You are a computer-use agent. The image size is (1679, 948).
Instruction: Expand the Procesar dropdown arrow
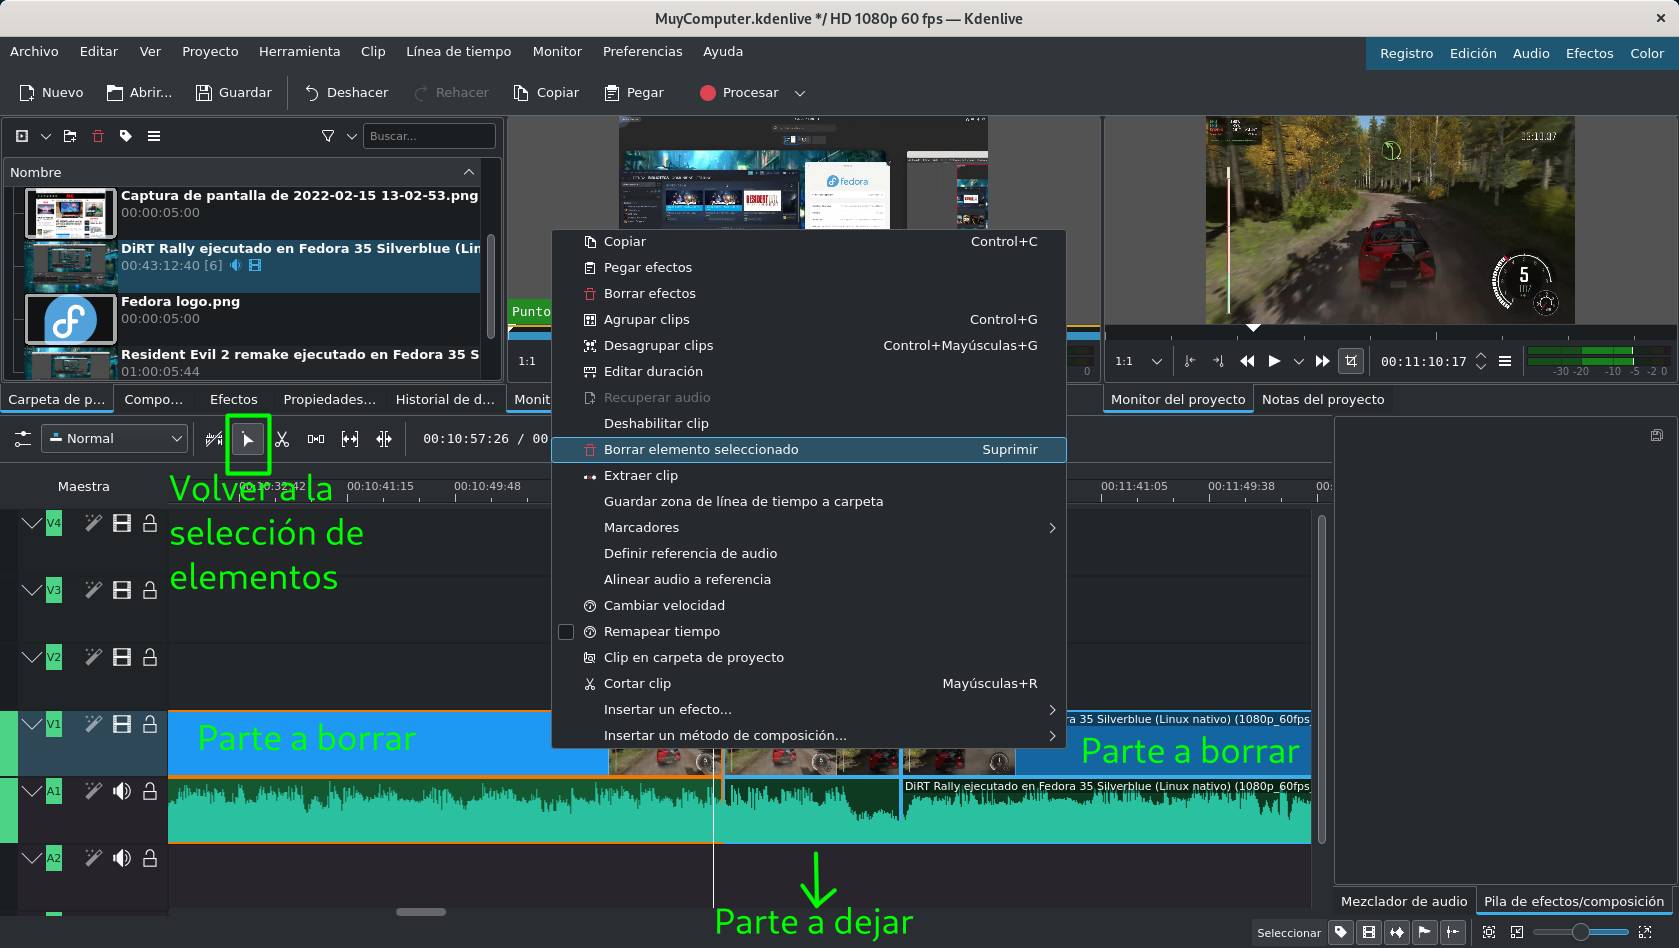click(800, 93)
